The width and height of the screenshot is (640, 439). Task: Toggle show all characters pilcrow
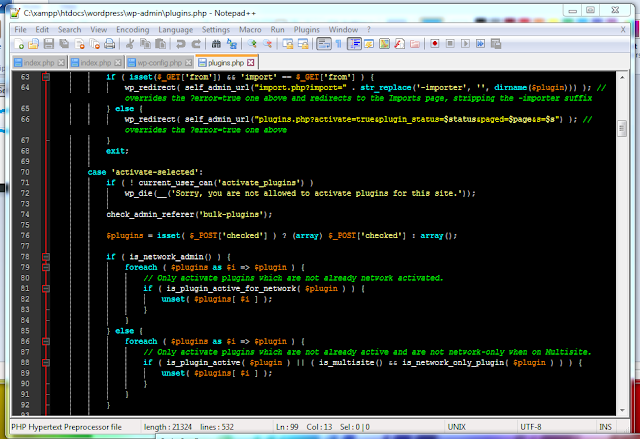coord(338,44)
